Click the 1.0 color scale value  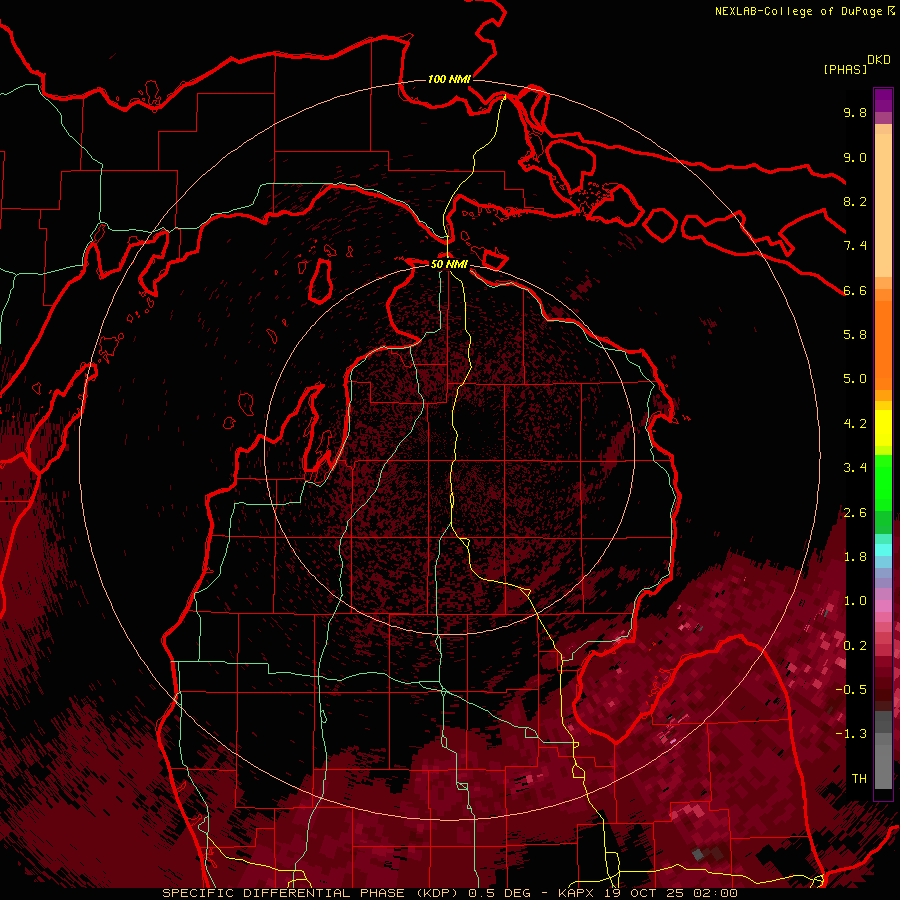click(x=855, y=601)
